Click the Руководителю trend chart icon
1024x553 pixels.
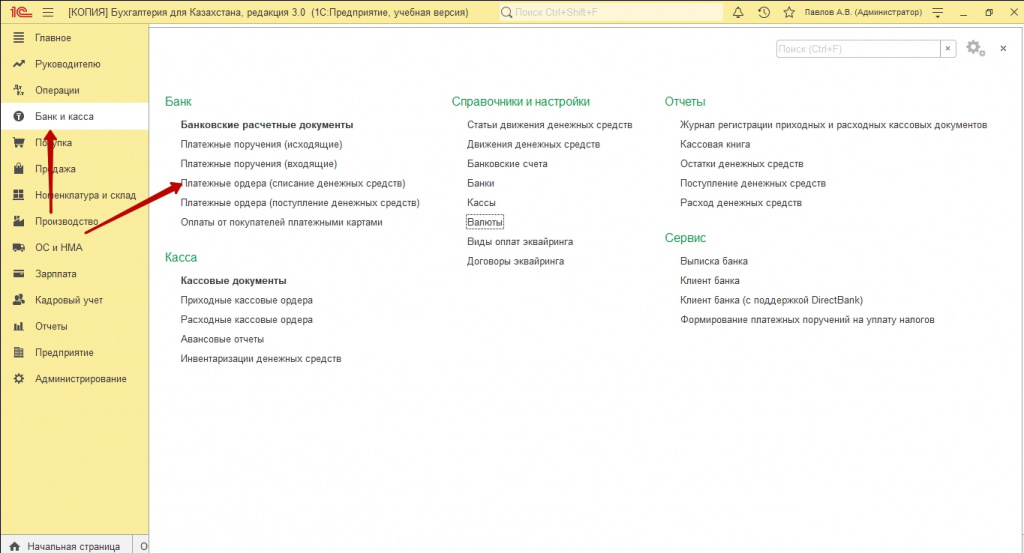coord(19,64)
